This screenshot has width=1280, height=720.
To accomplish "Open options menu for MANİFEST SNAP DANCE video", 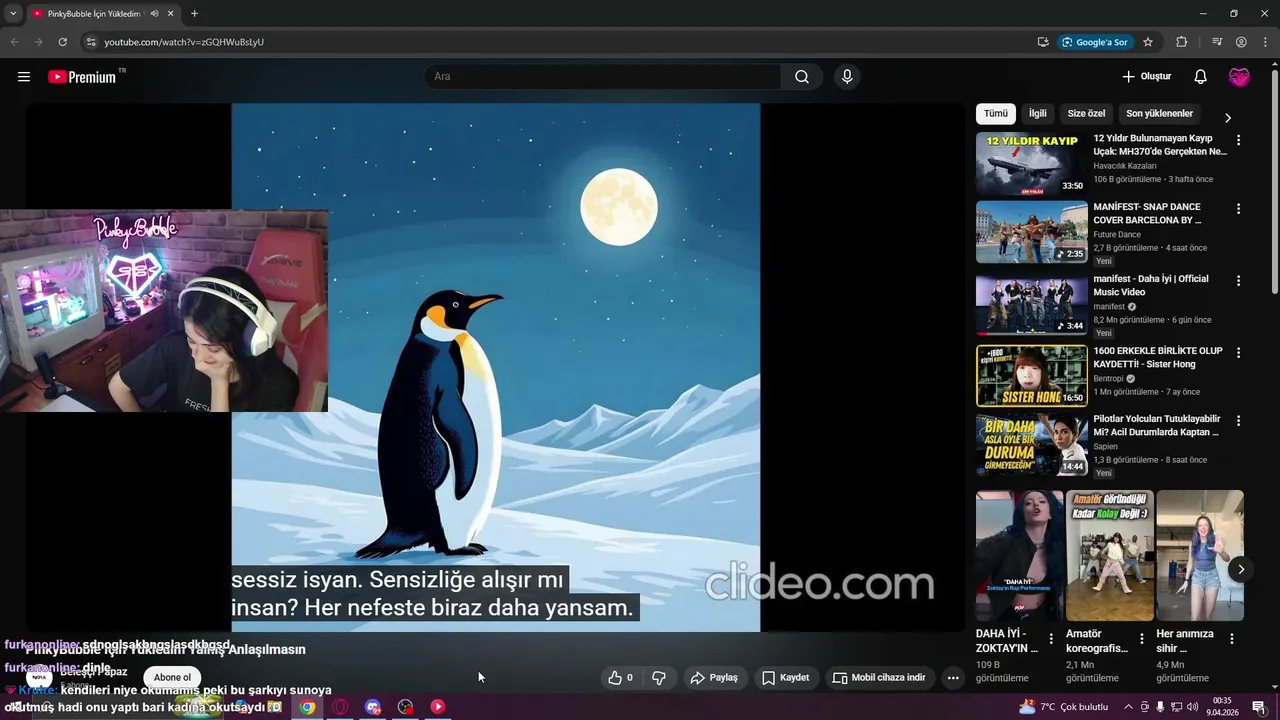I will [x=1238, y=209].
